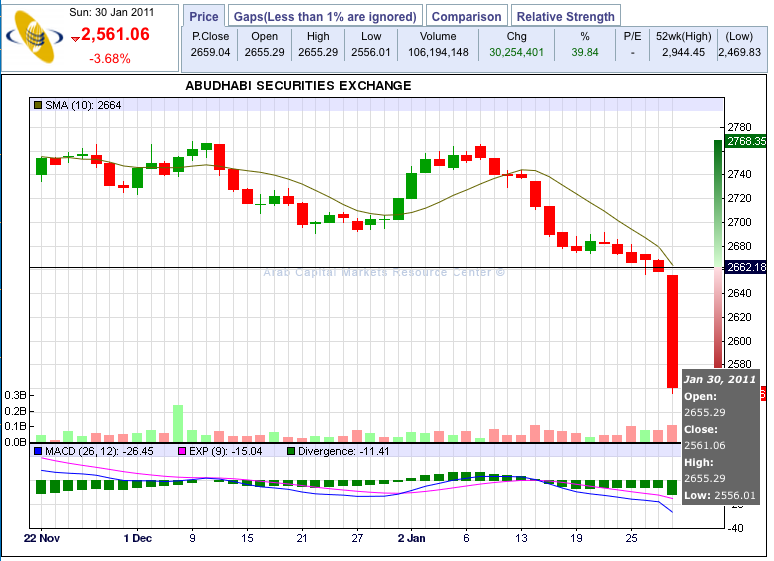774x561 pixels.
Task: Click the red down-arrow next to 2,561.06
Action: 76,39
